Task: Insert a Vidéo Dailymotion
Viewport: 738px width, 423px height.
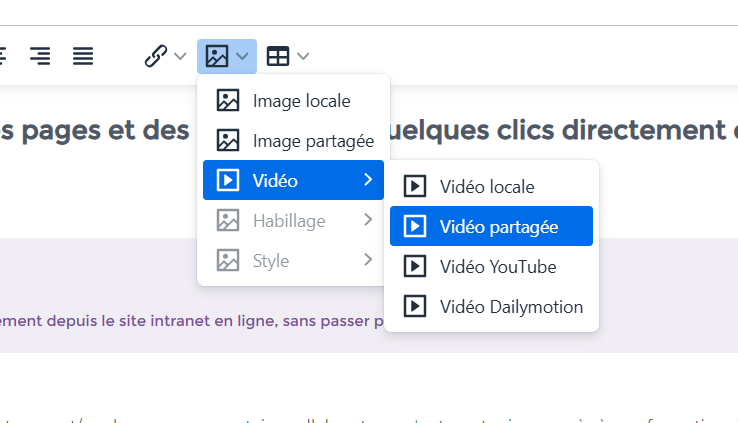Action: [x=510, y=306]
